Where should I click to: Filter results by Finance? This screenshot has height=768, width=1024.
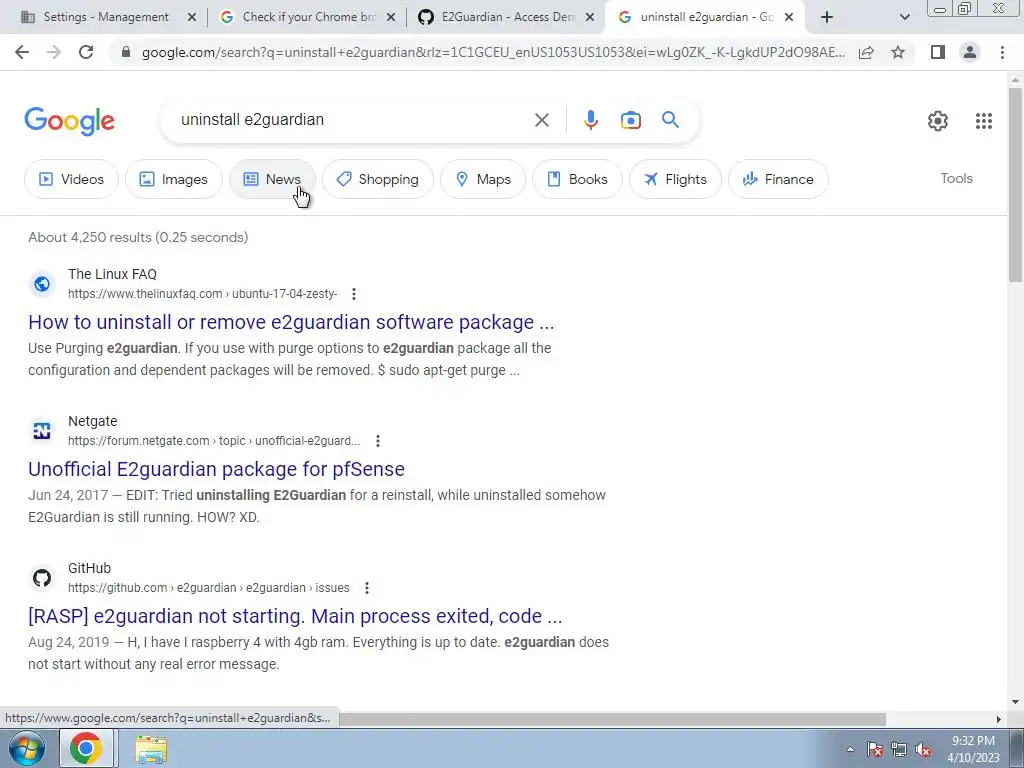click(778, 179)
